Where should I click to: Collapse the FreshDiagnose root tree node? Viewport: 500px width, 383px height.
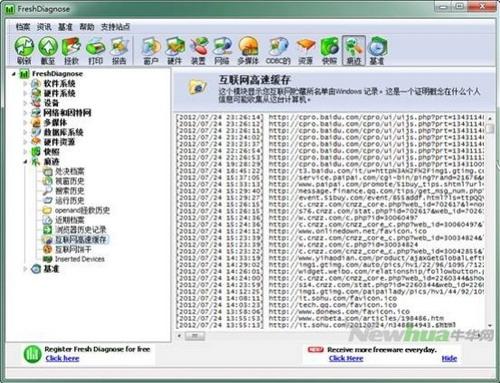[13, 74]
